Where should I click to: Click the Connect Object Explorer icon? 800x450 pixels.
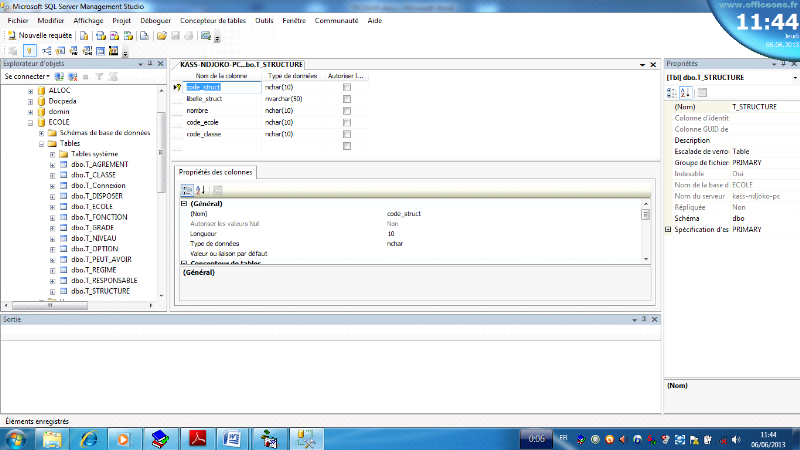coord(59,77)
